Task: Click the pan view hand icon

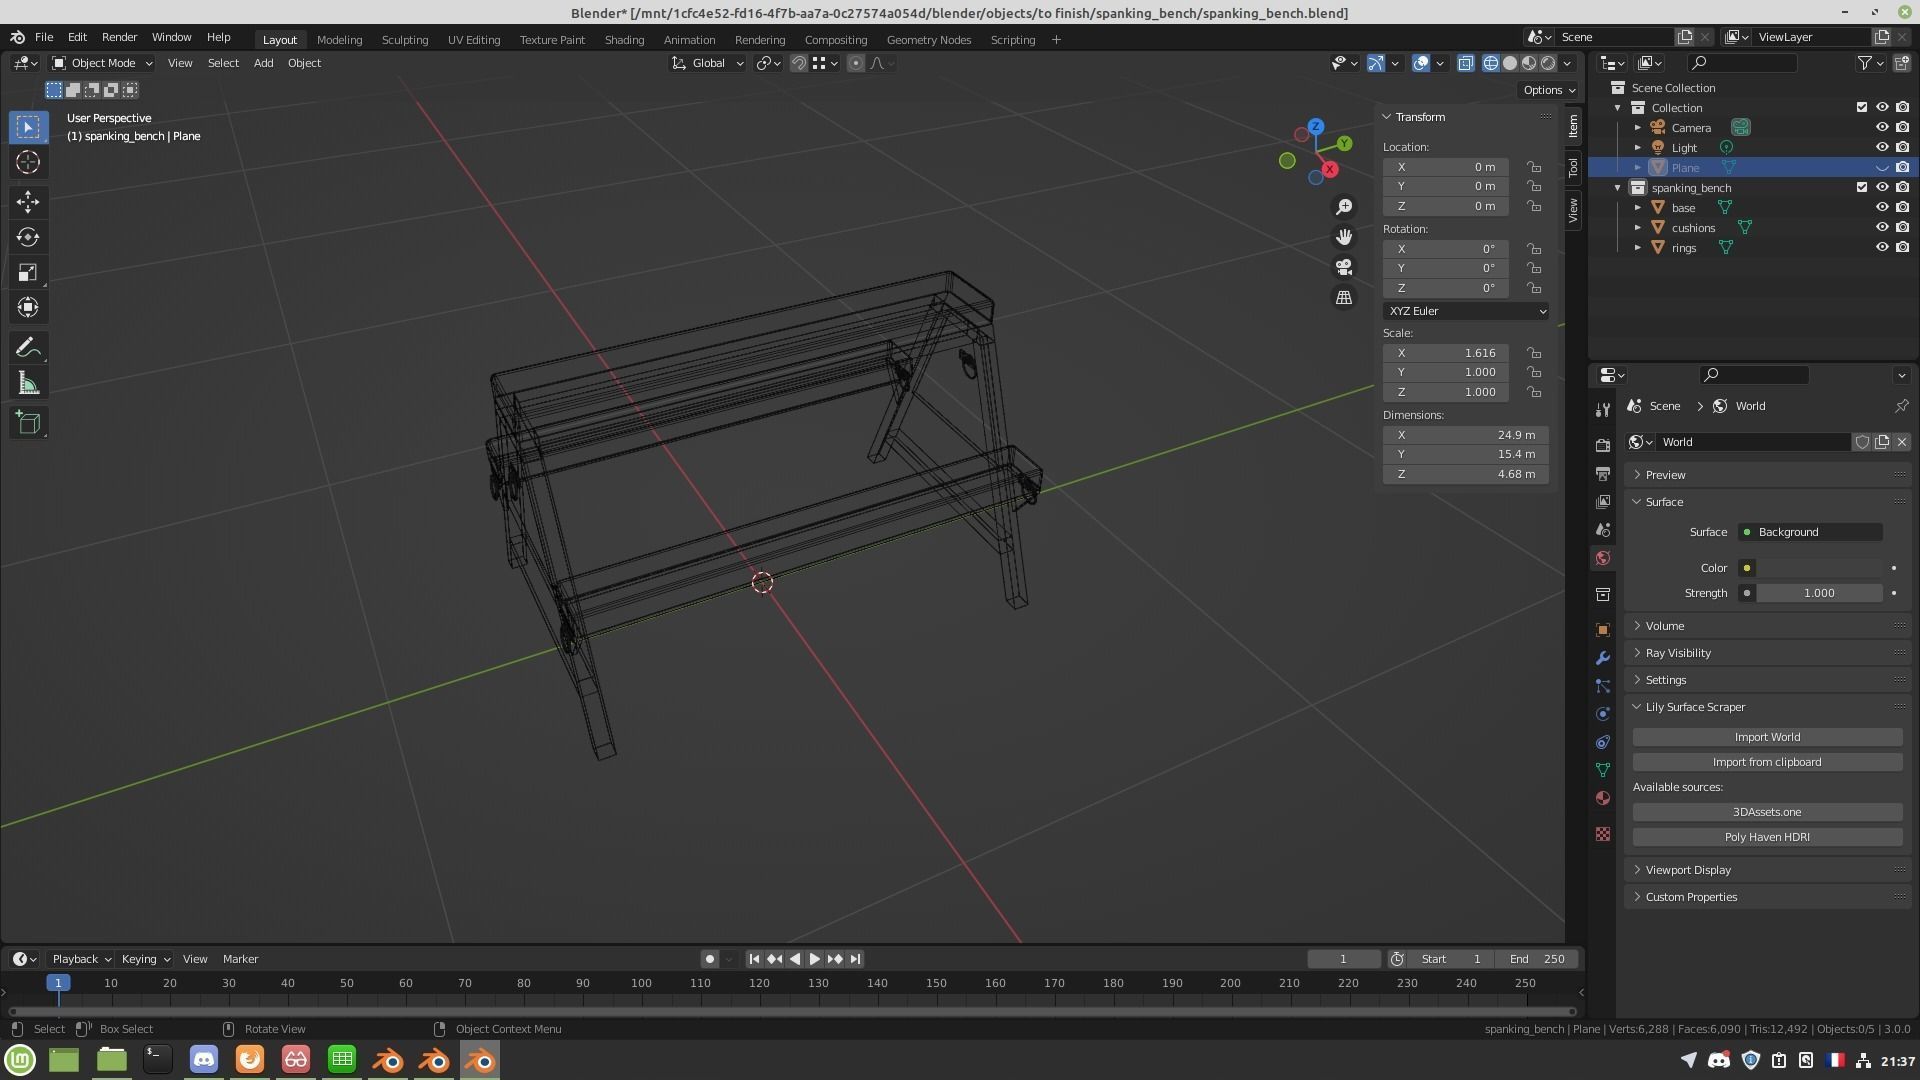Action: tap(1344, 237)
